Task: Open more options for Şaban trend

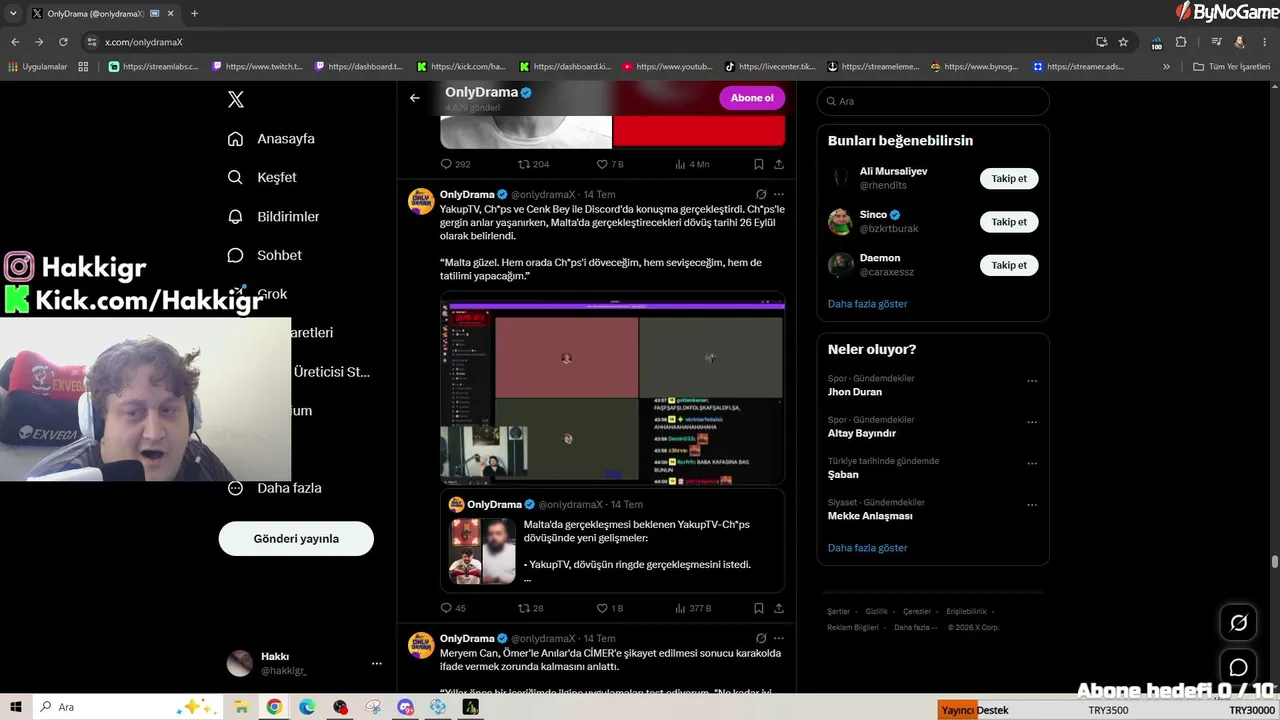Action: [1032, 464]
